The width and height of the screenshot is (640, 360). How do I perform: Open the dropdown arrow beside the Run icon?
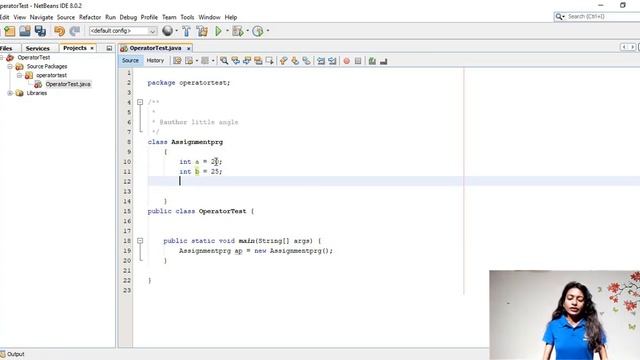click(x=227, y=31)
